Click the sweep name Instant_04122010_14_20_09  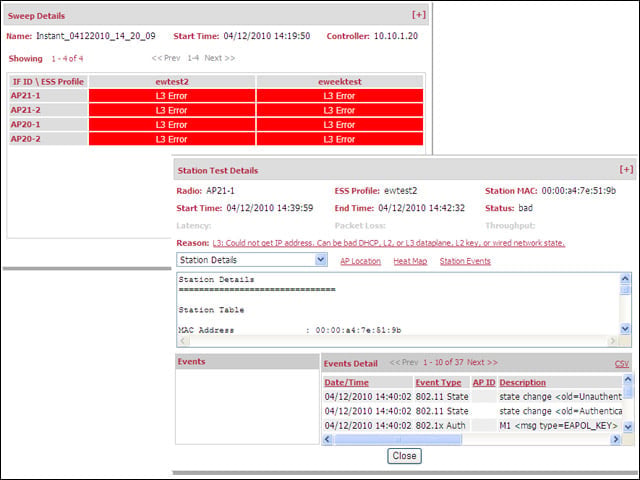(x=96, y=36)
